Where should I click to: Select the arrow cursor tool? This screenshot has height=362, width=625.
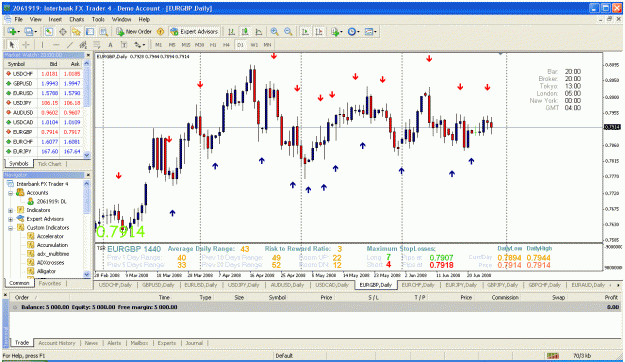12,45
